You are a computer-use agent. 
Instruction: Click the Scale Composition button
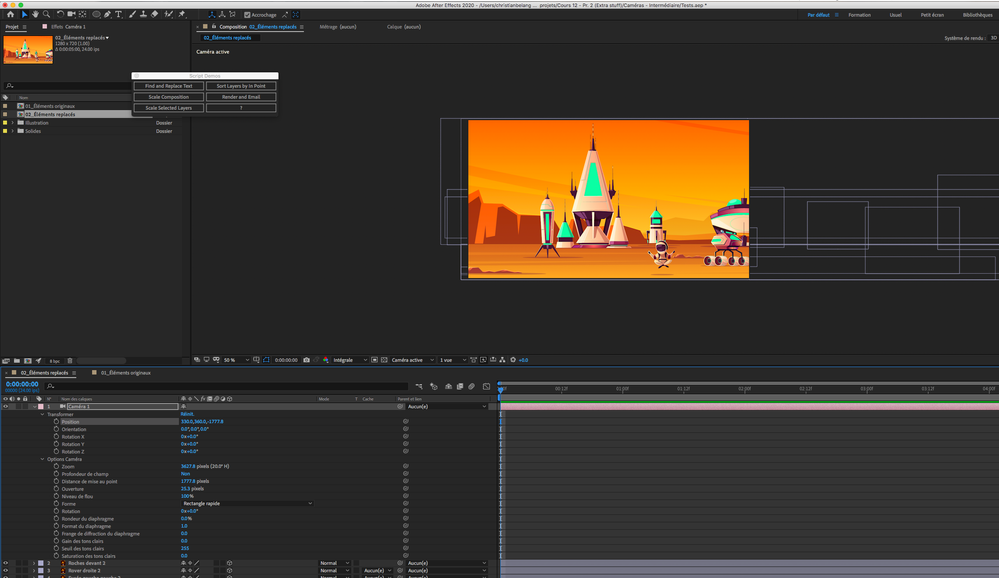click(169, 97)
